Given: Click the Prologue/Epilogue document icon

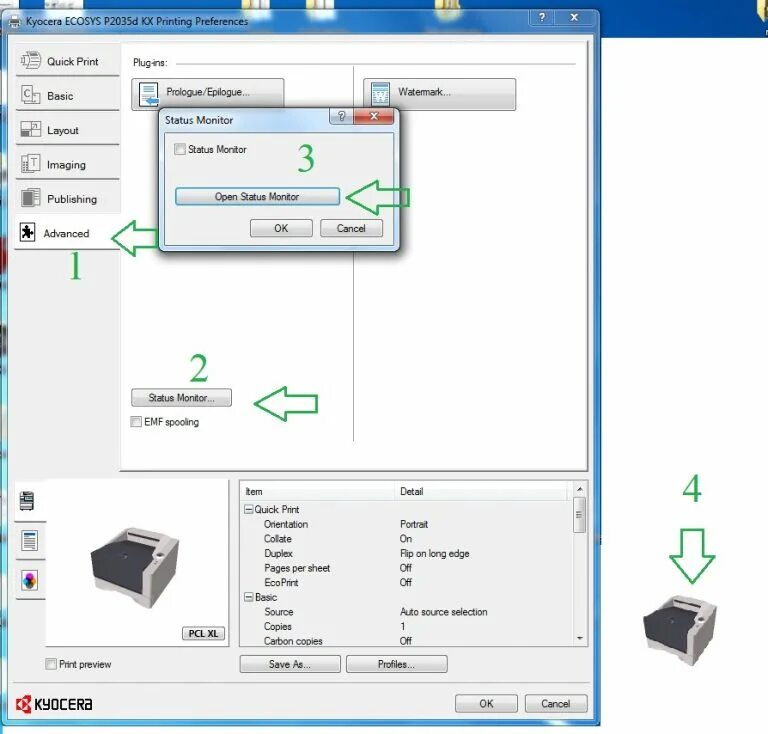Looking at the screenshot, I should click(148, 94).
